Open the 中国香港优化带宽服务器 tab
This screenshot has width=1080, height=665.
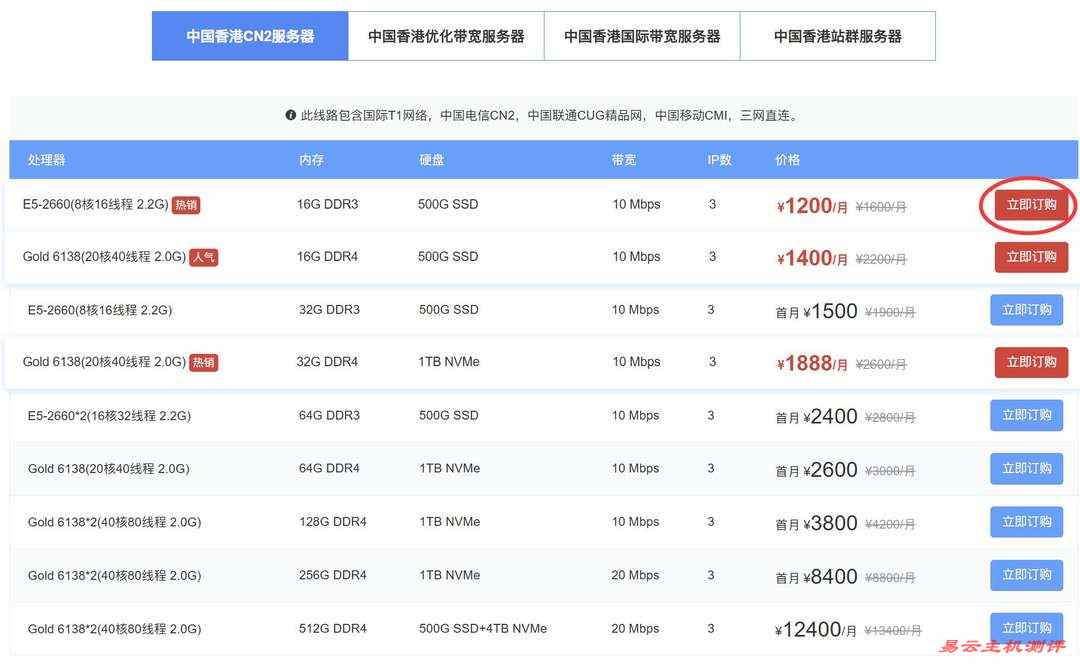pyautogui.click(x=446, y=36)
